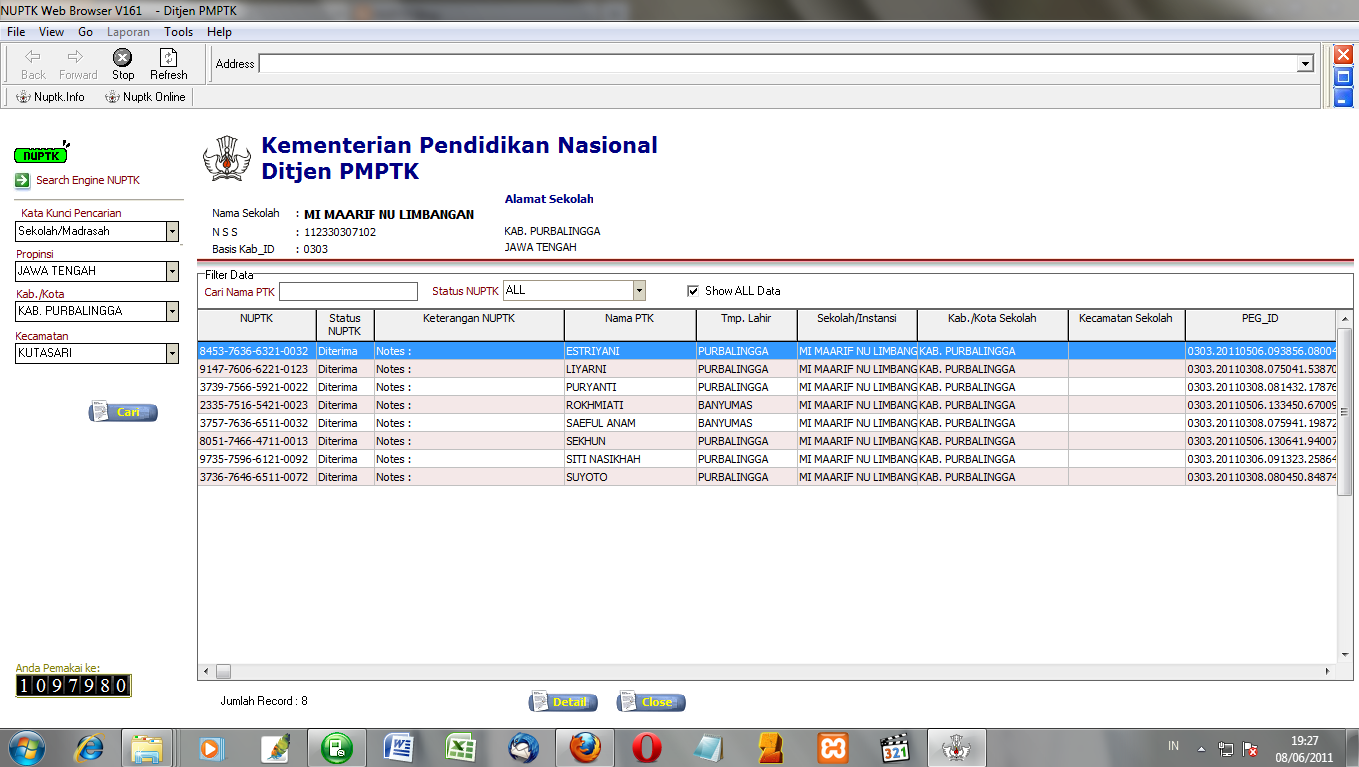Click the red X sidebar icon
Viewport: 1359px width, 767px height.
point(1343,55)
